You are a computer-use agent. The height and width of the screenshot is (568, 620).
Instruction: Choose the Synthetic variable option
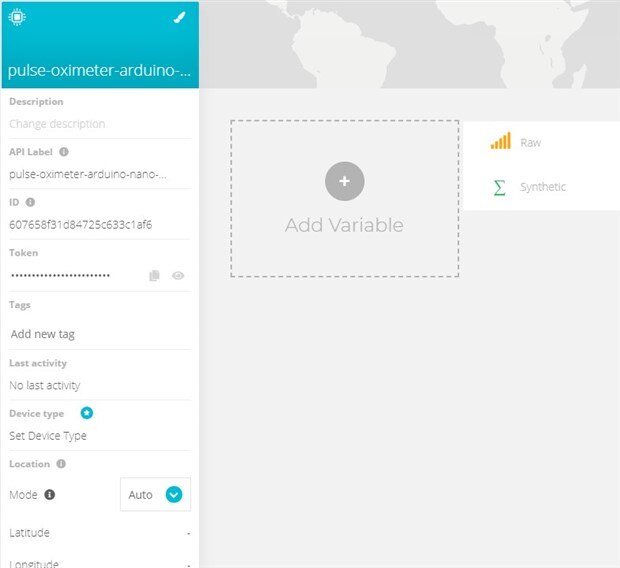pyautogui.click(x=541, y=187)
